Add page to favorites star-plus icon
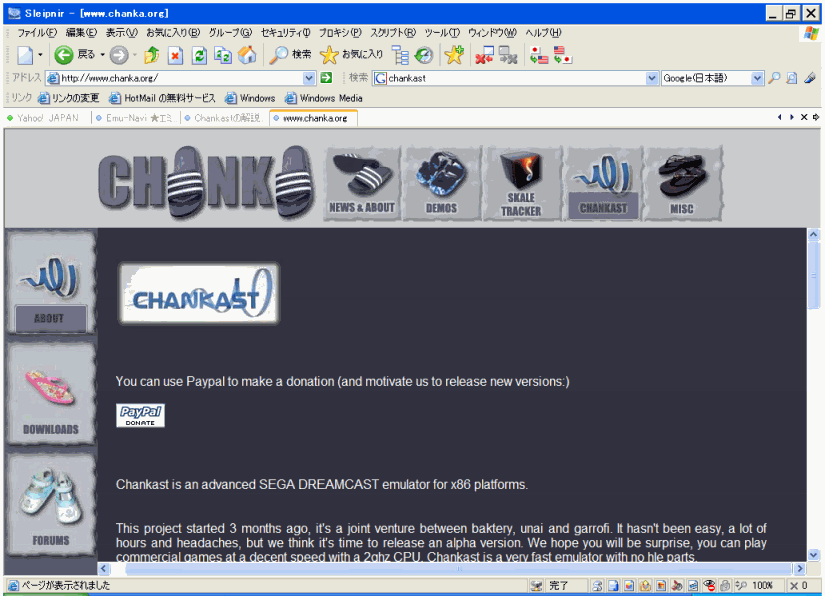Screen dimensions: 825x596 click(x=454, y=55)
